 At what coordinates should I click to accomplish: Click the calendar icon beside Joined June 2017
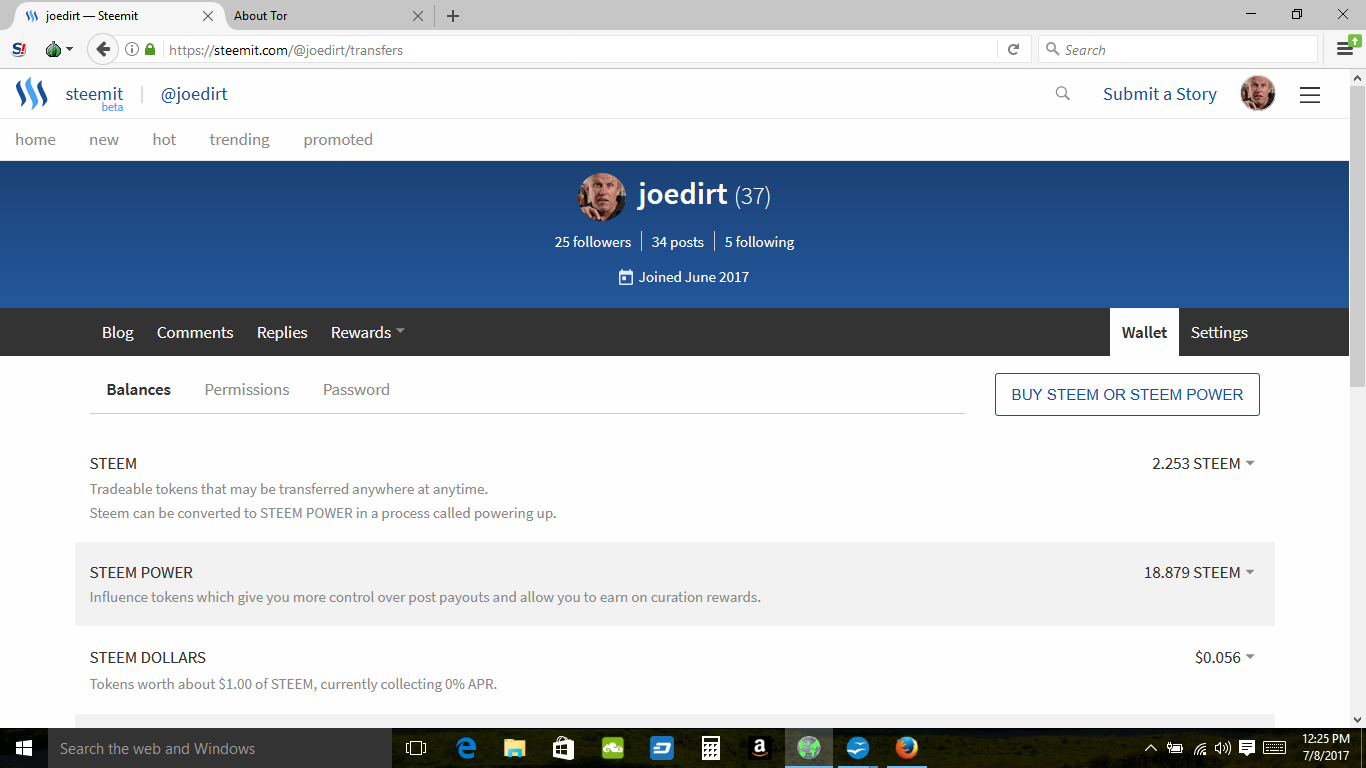pos(626,277)
